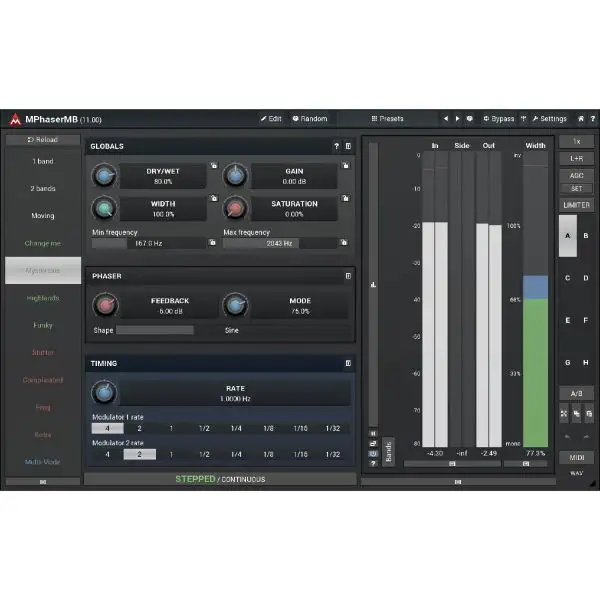Open Globals panel help icon

pyautogui.click(x=336, y=146)
